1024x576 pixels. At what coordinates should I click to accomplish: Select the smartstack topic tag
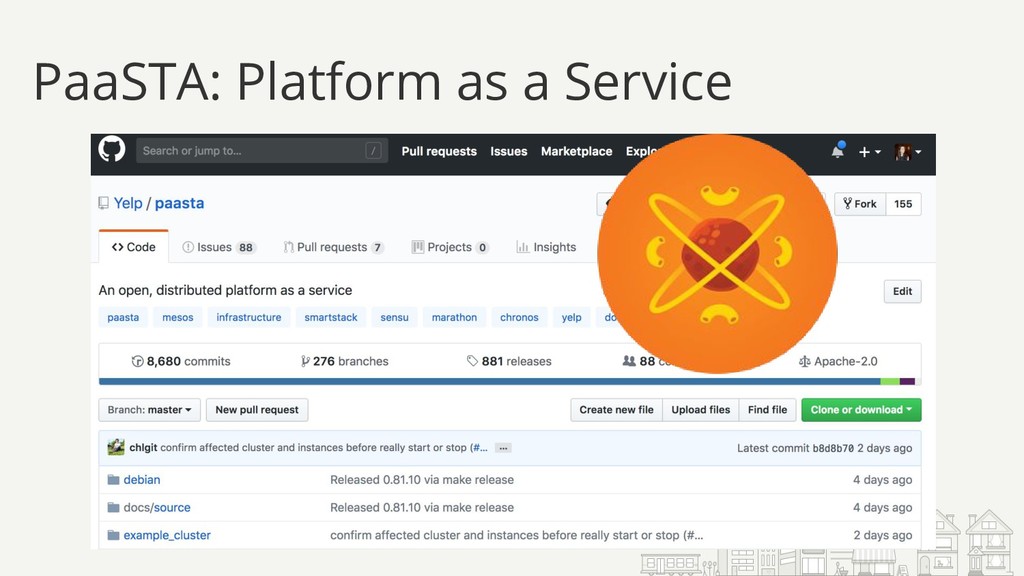click(331, 317)
